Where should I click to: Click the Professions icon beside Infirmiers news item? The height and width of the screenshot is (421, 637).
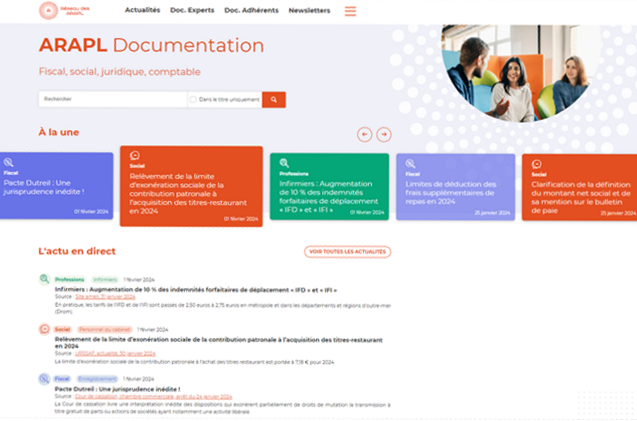click(45, 279)
